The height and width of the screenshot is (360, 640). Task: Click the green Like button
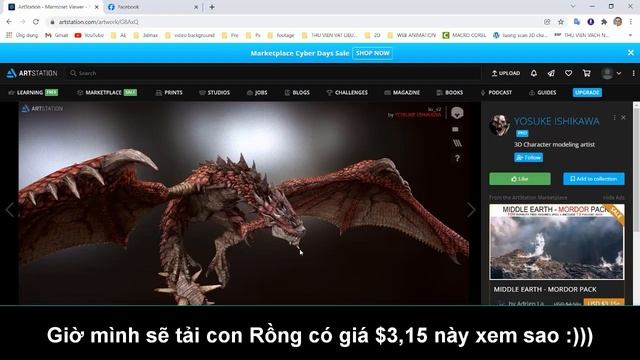click(520, 179)
